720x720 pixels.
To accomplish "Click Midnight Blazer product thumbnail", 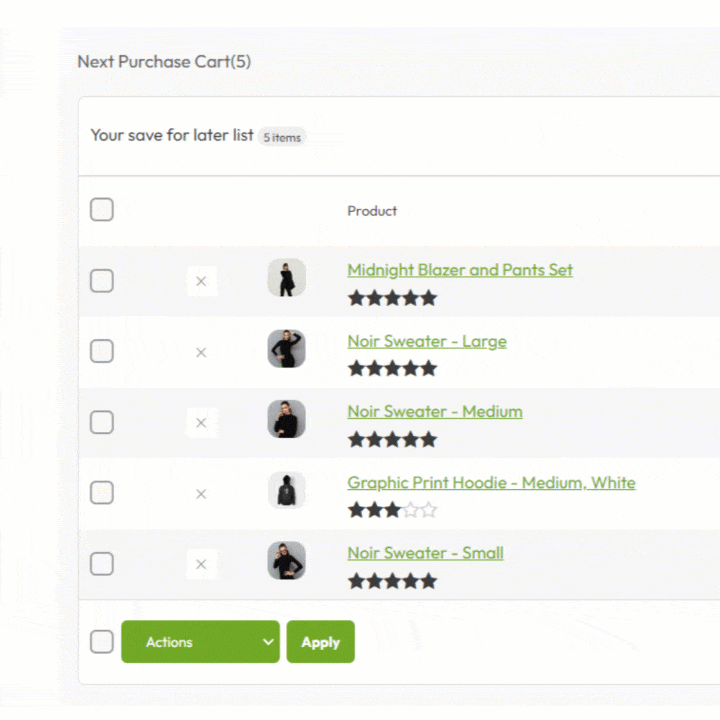I will tap(286, 278).
